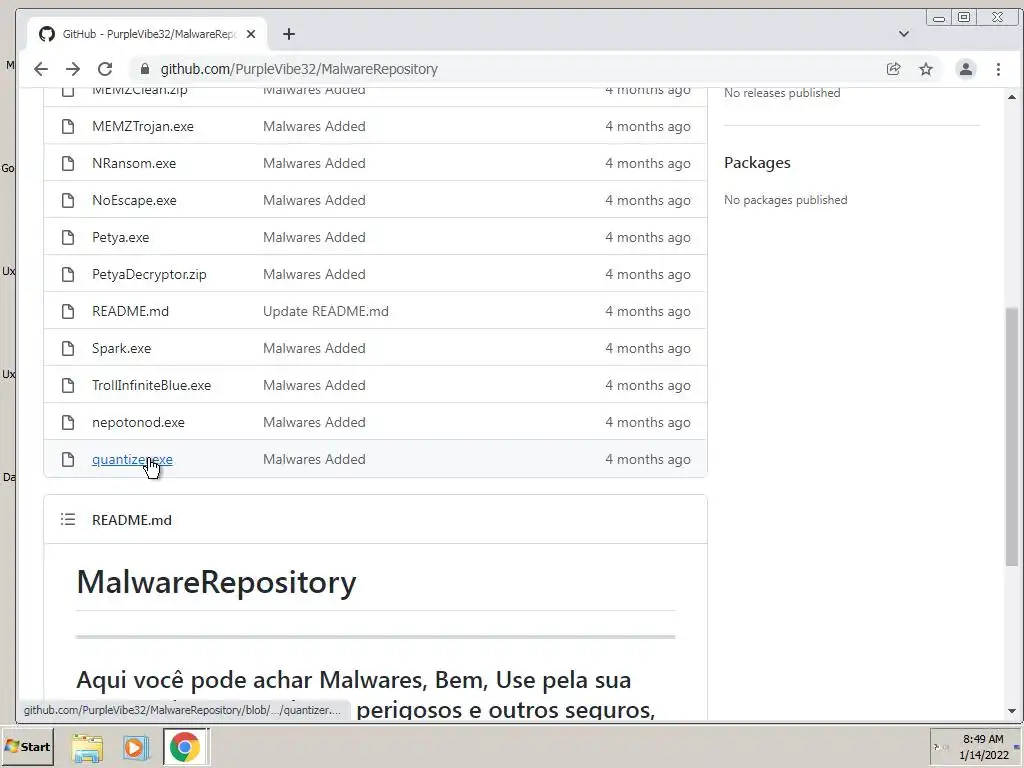1024x768 pixels.
Task: Click the MalwareRepository heading
Action: tap(216, 582)
